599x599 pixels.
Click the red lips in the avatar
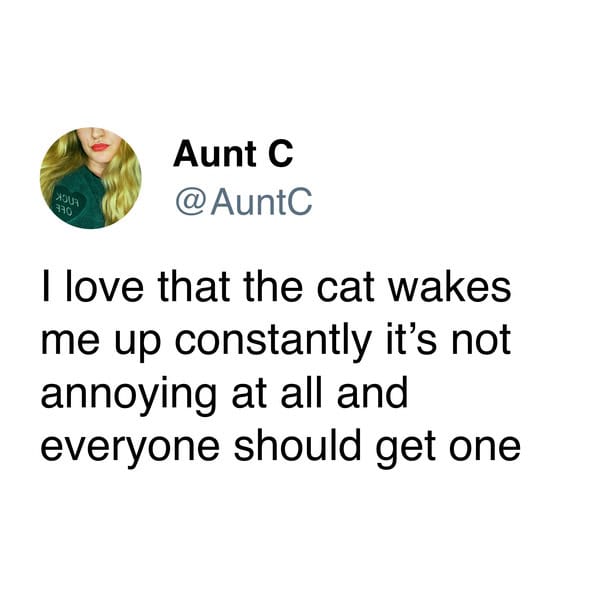100,147
